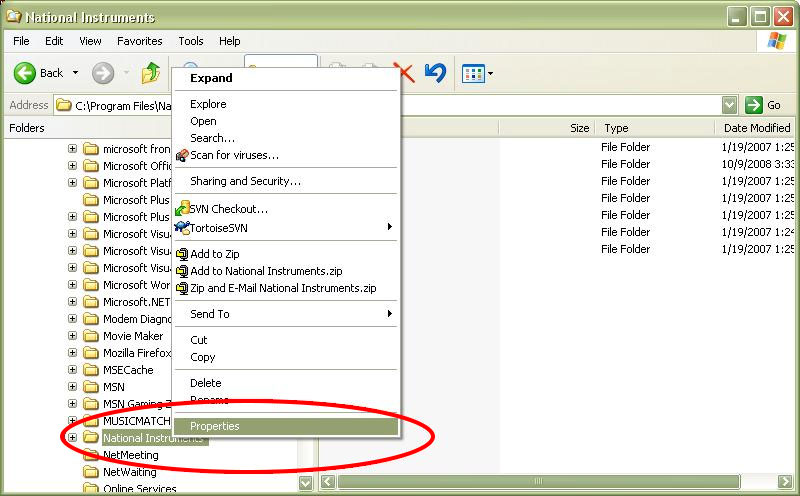Open the TortoiseSVN submenu arrow
800x496 pixels.
(390, 227)
